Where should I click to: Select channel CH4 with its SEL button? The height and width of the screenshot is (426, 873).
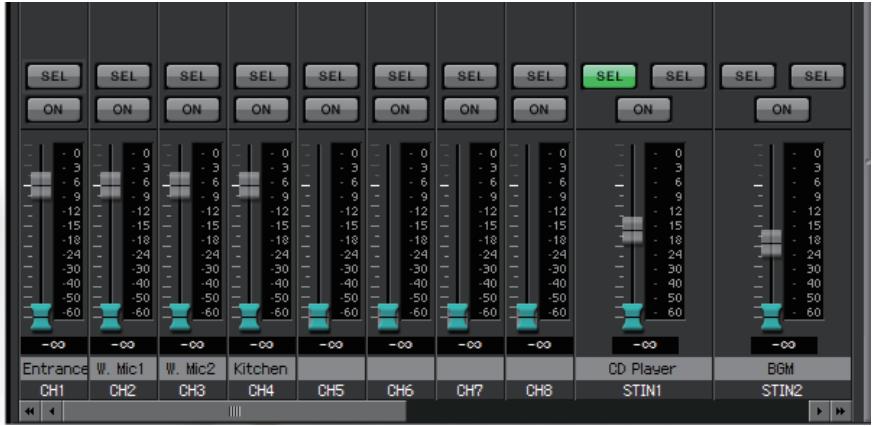262,76
